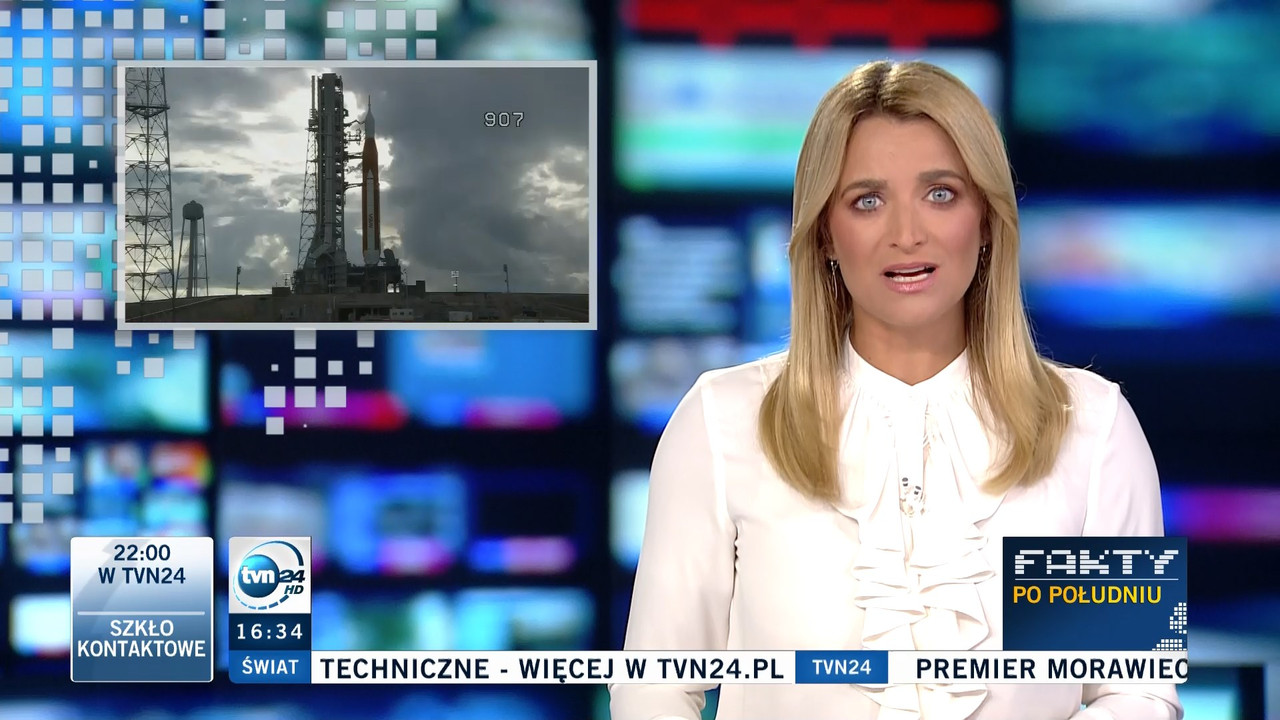The width and height of the screenshot is (1280, 720).
Task: Click the TVN24 HD channel logo
Action: 269,575
